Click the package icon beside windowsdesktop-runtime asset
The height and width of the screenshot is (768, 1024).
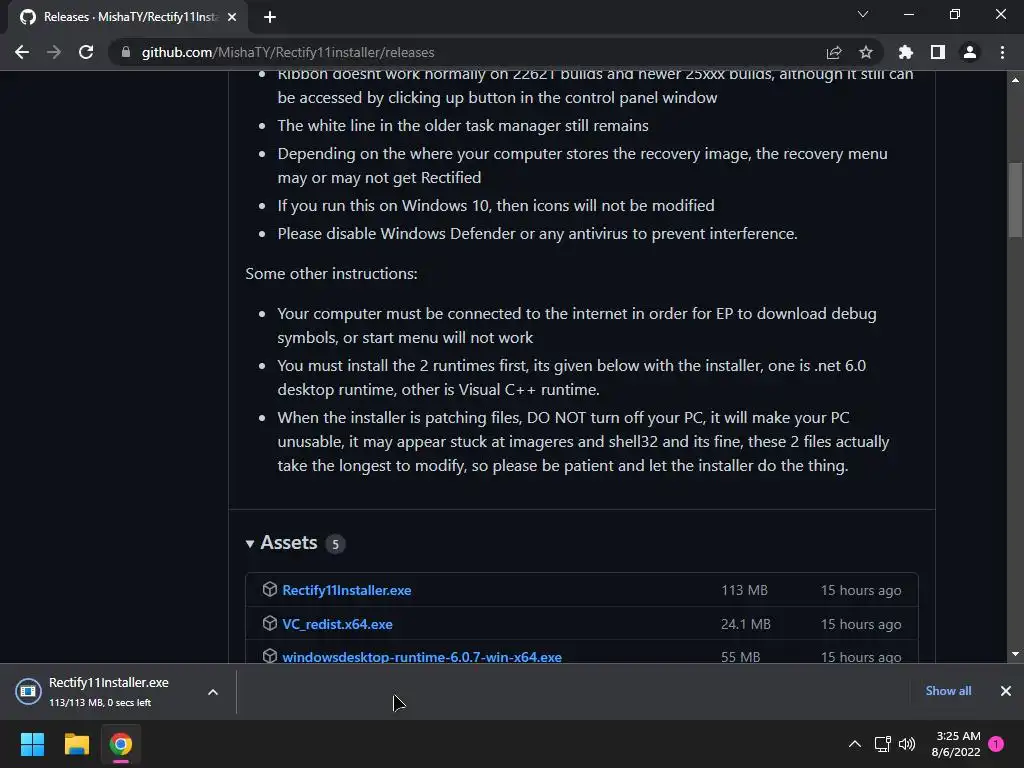click(x=270, y=656)
